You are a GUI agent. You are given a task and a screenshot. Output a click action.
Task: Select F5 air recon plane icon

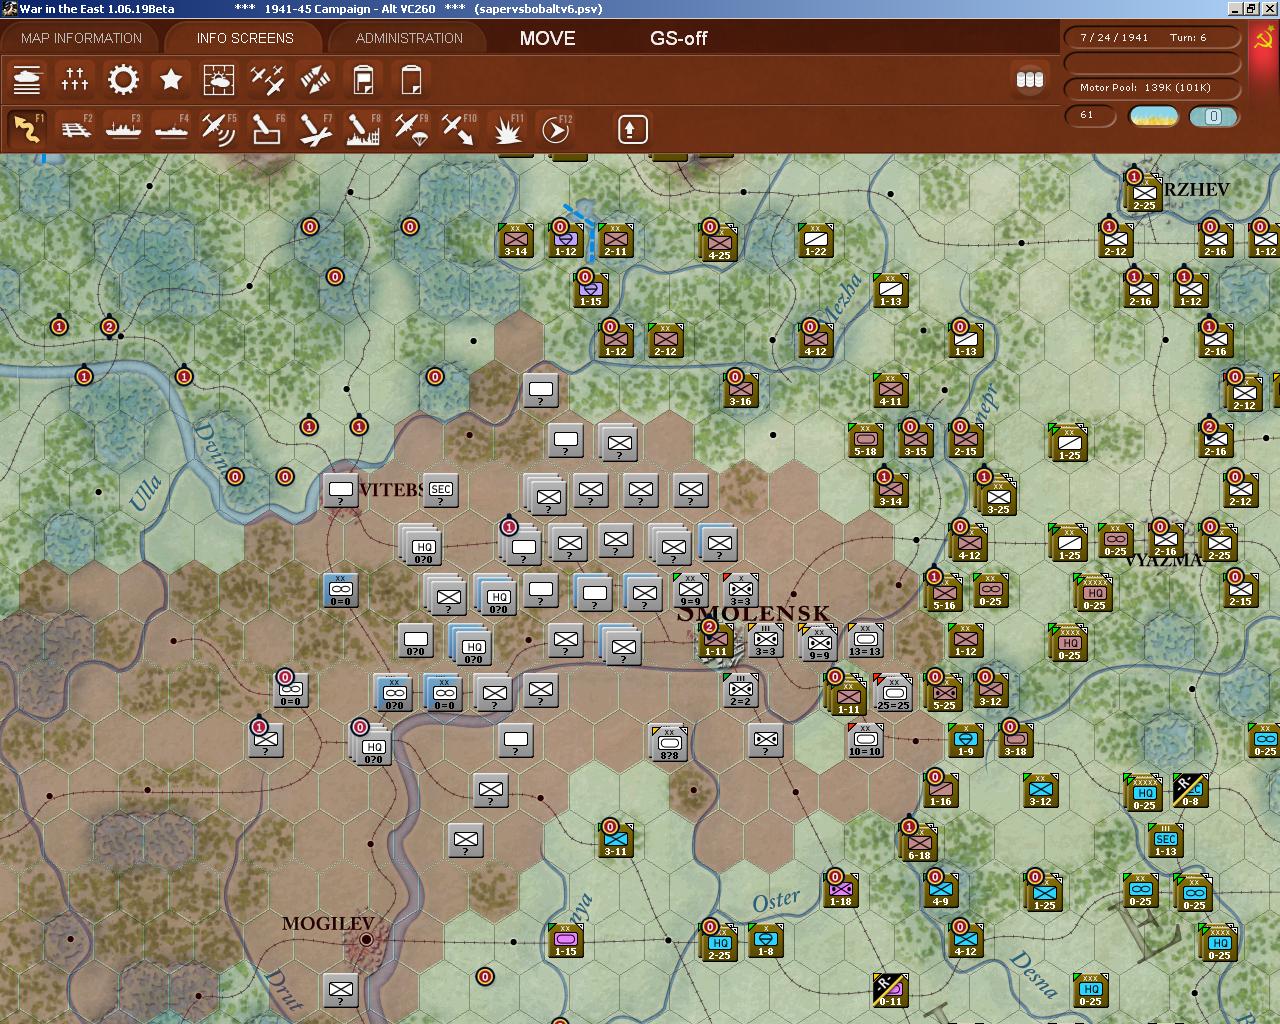219,129
